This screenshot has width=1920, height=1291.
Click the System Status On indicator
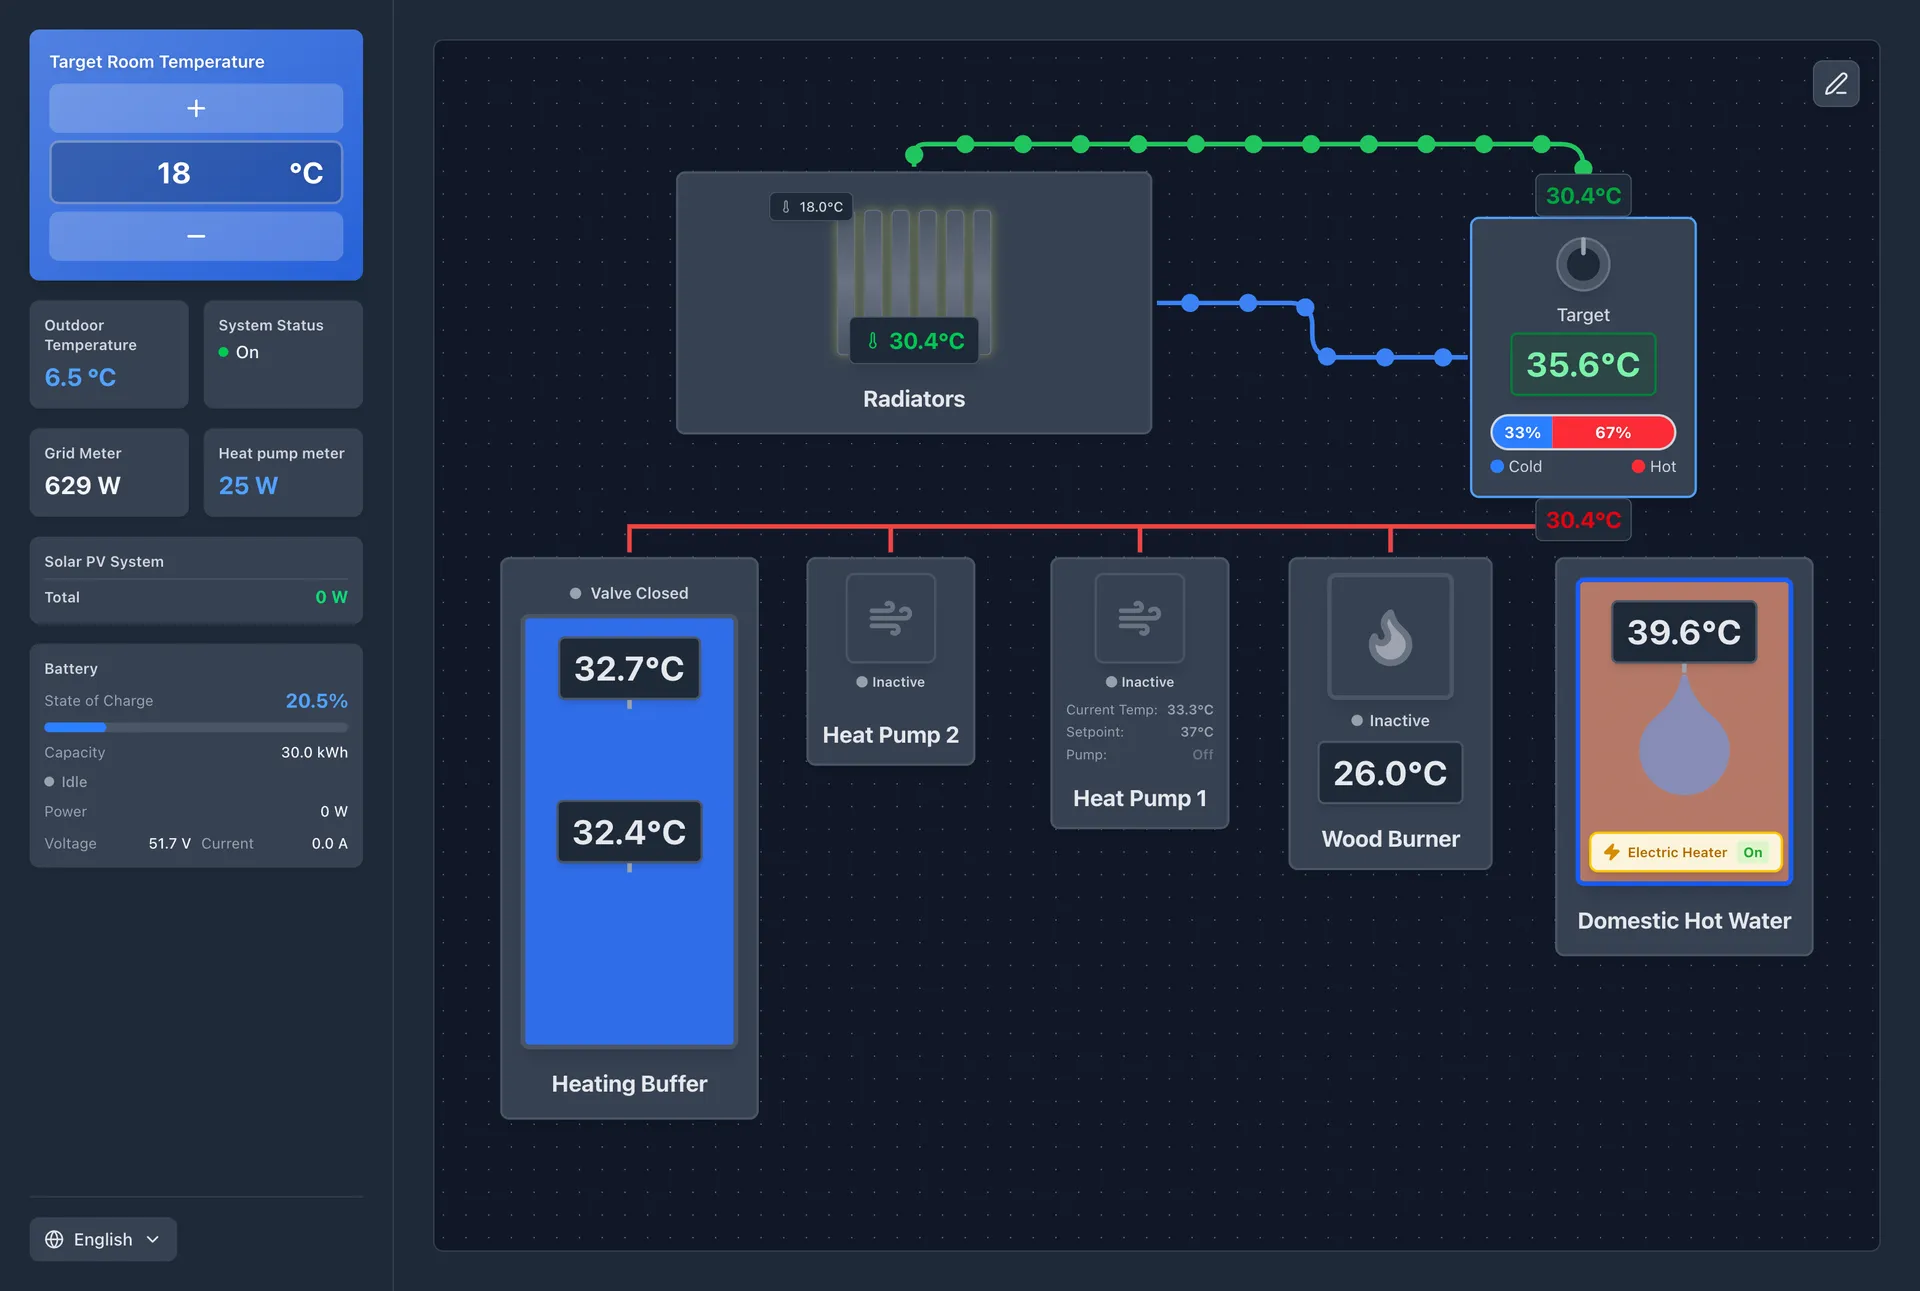(x=239, y=352)
